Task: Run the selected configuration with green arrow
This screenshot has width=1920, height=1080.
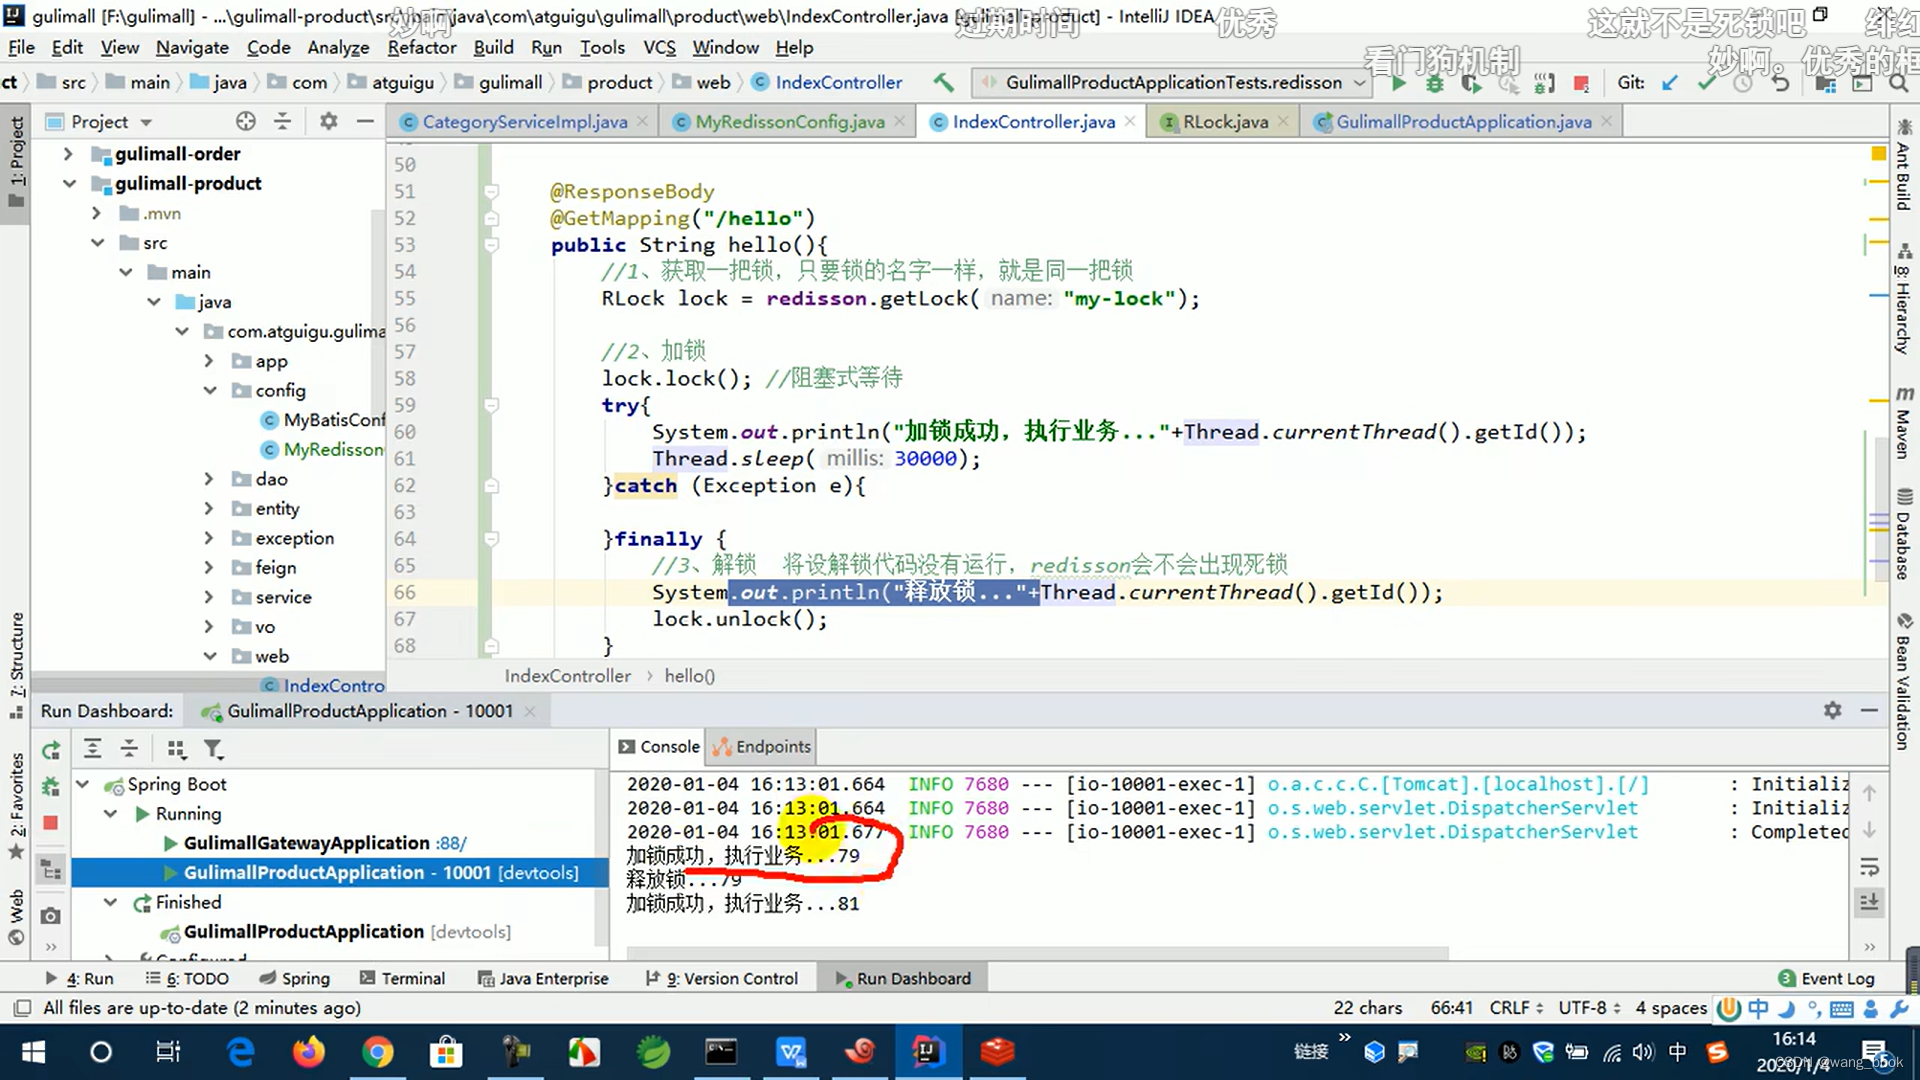Action: tap(1398, 83)
